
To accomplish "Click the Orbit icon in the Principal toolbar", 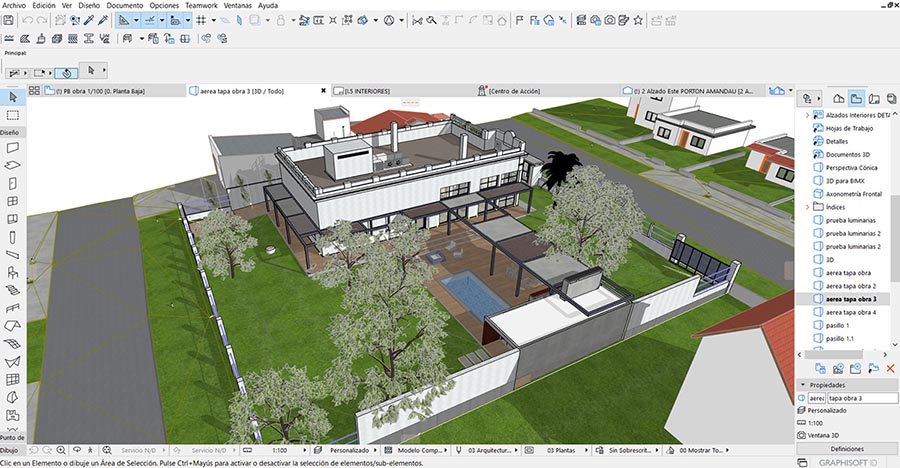I will tap(67, 72).
